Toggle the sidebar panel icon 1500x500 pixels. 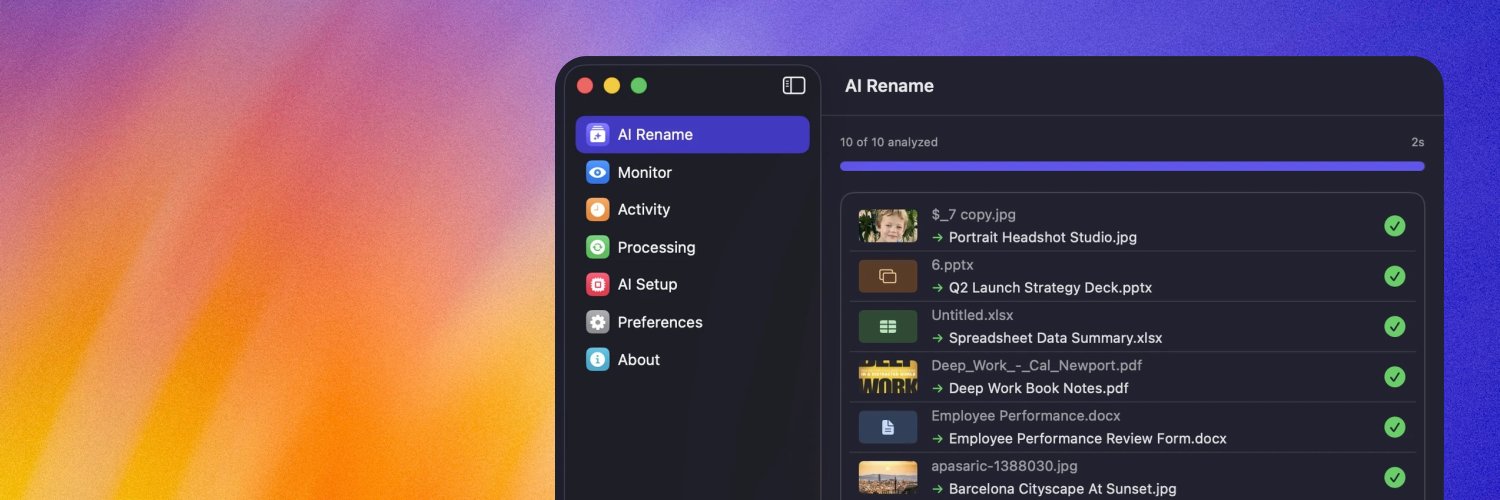[794, 86]
